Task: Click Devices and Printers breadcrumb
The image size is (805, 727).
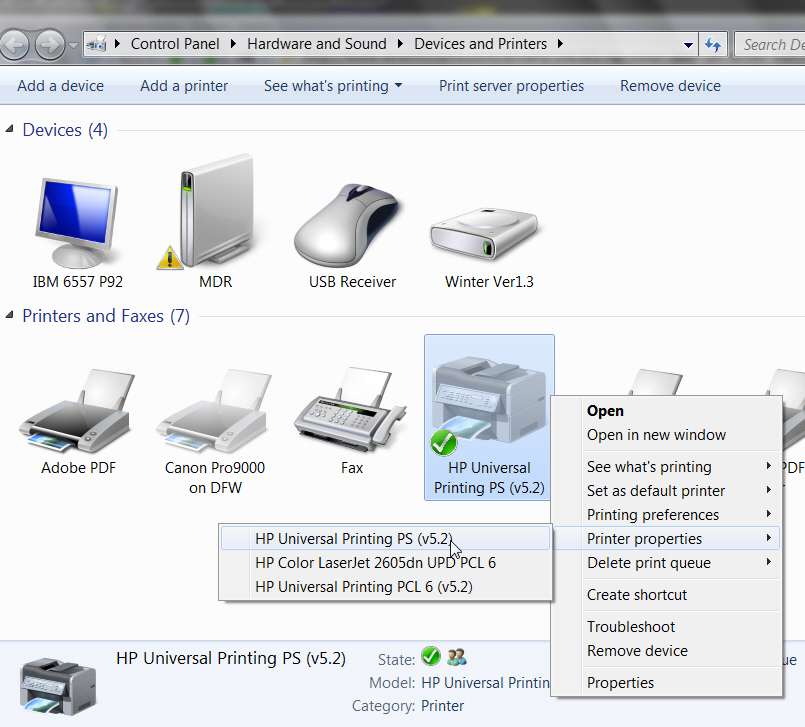Action: tap(481, 44)
